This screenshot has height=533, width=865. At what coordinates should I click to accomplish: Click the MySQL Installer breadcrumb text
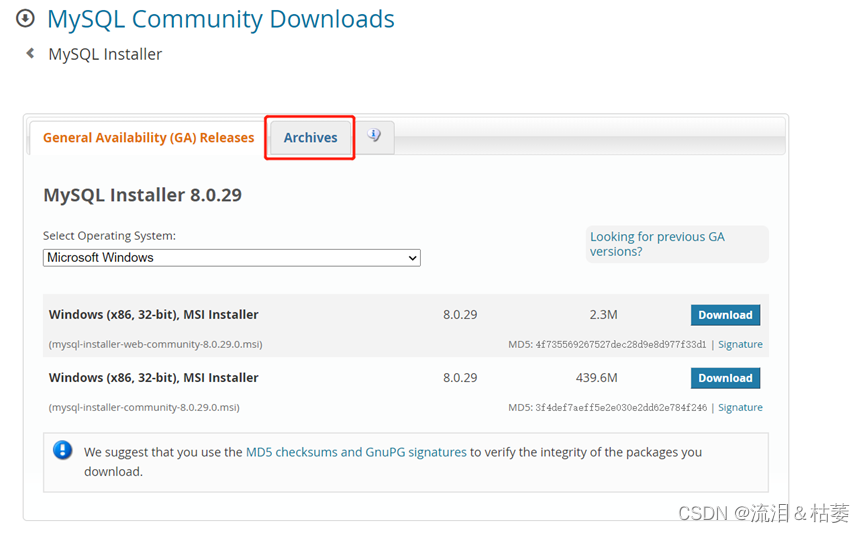click(105, 54)
